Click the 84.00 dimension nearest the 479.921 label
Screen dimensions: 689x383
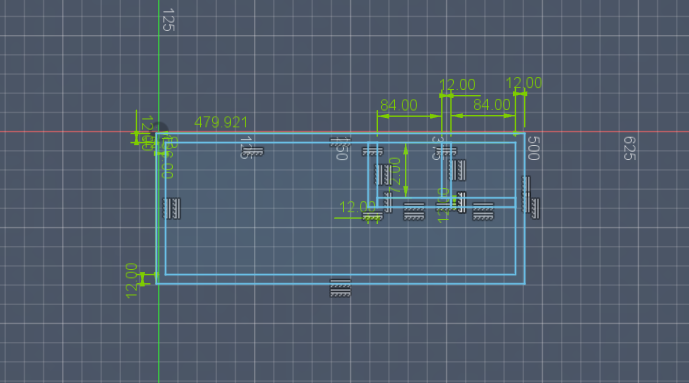399,105
